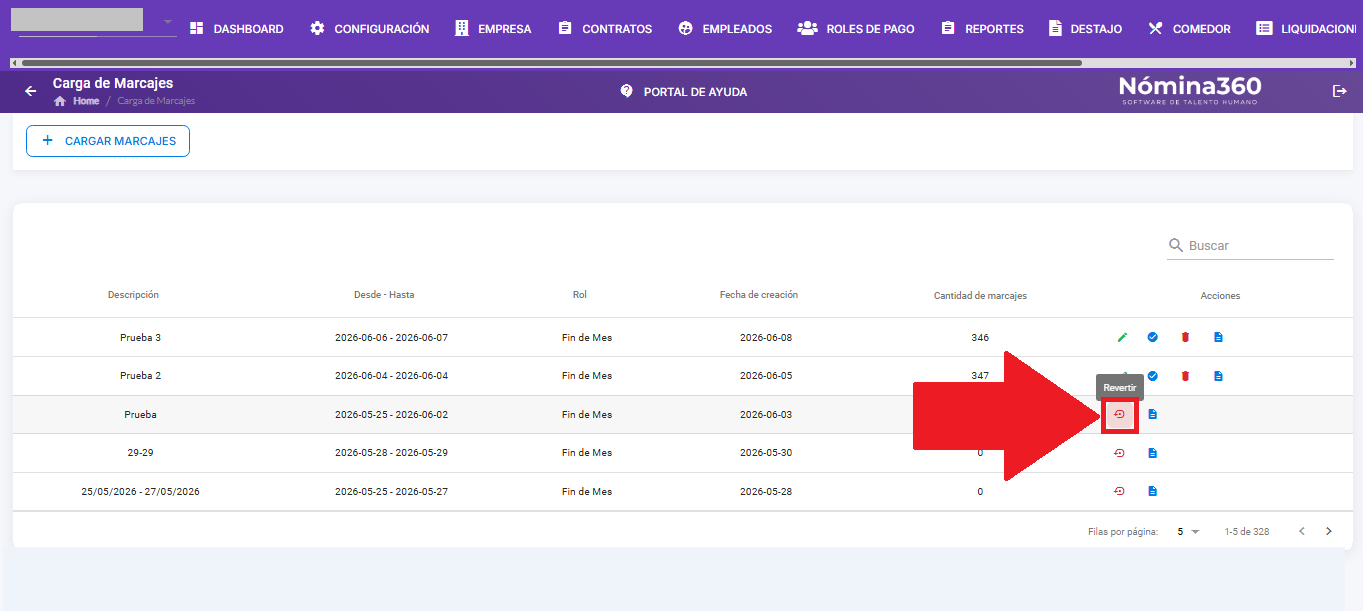Click the creation date 2026-05-28
Viewport: 1363px width, 611px height.
coord(765,491)
